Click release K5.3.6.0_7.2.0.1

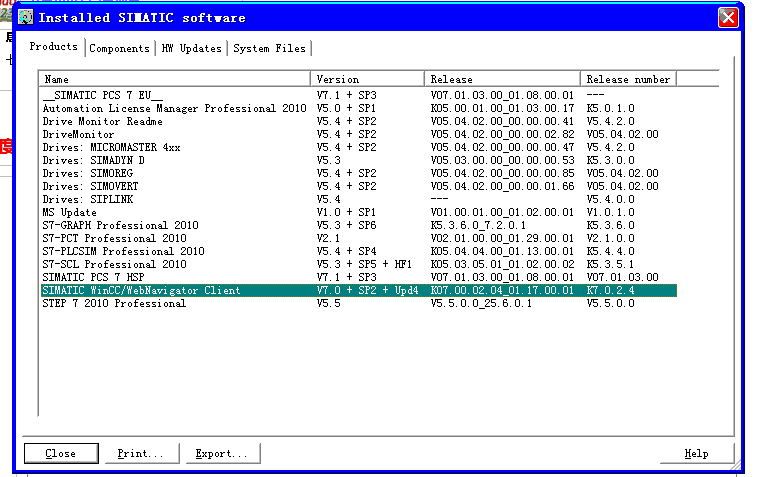click(x=478, y=225)
